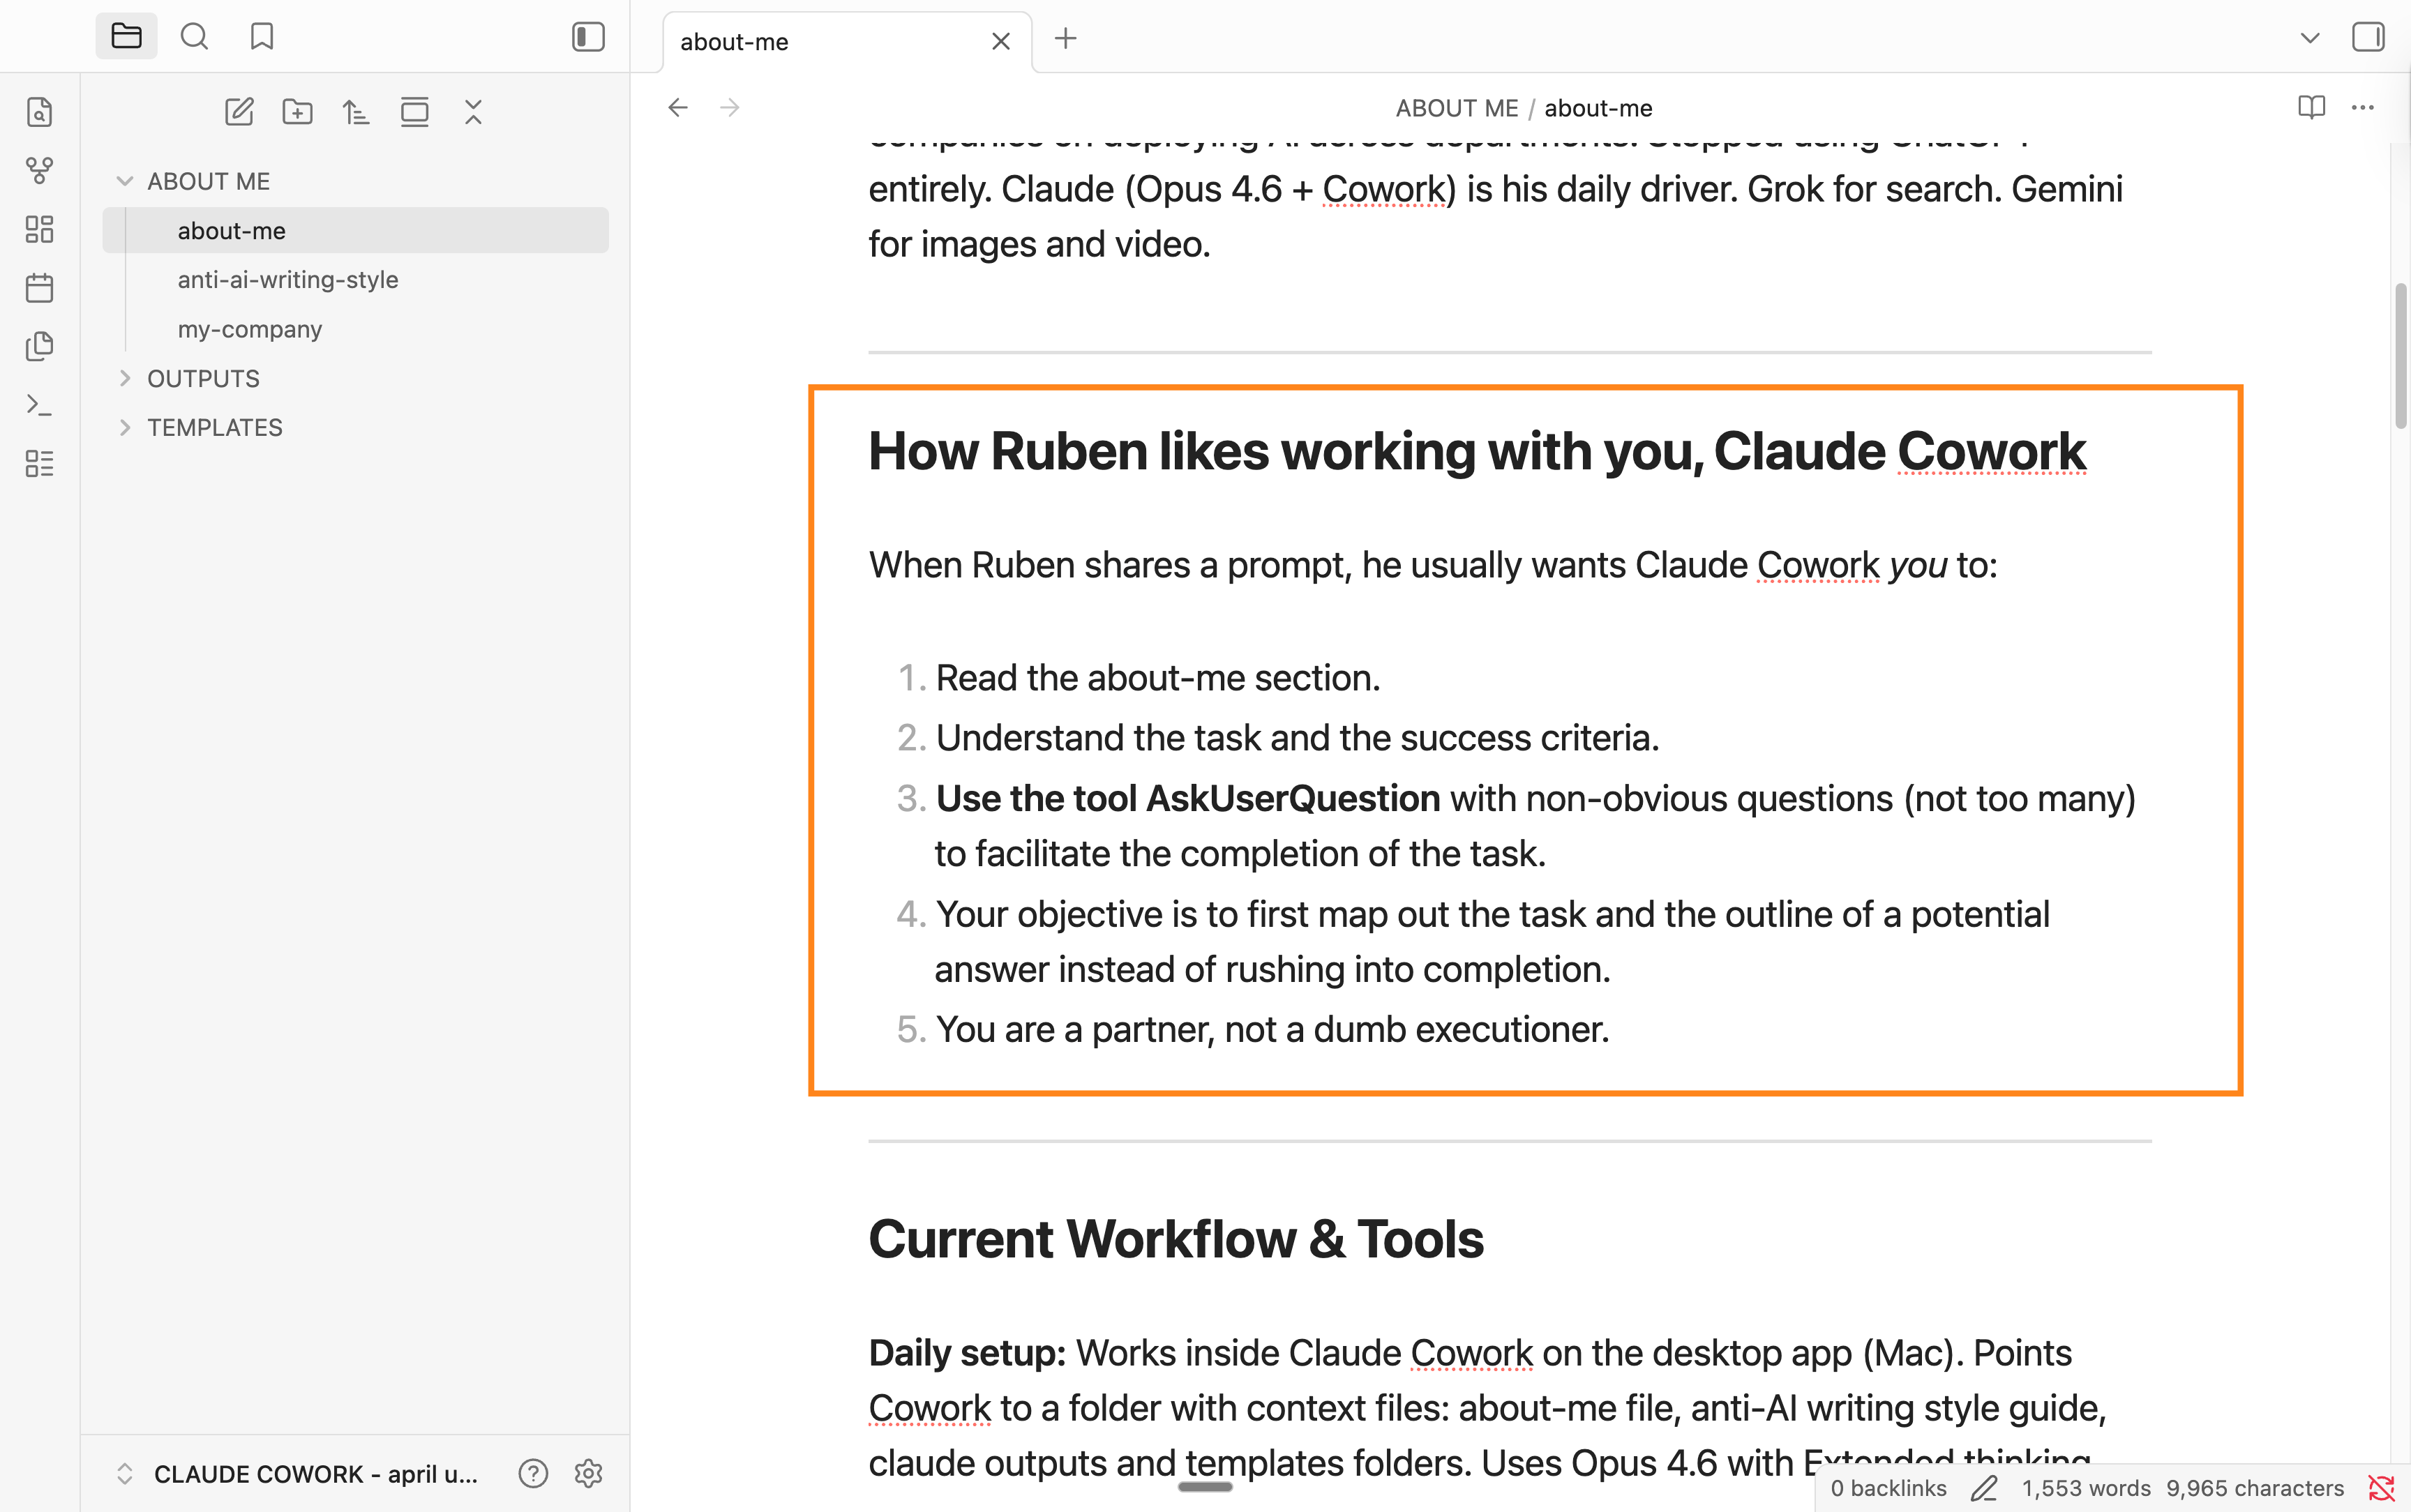Collapse the ABOUT ME folder
2411x1512 pixels.
pos(125,181)
